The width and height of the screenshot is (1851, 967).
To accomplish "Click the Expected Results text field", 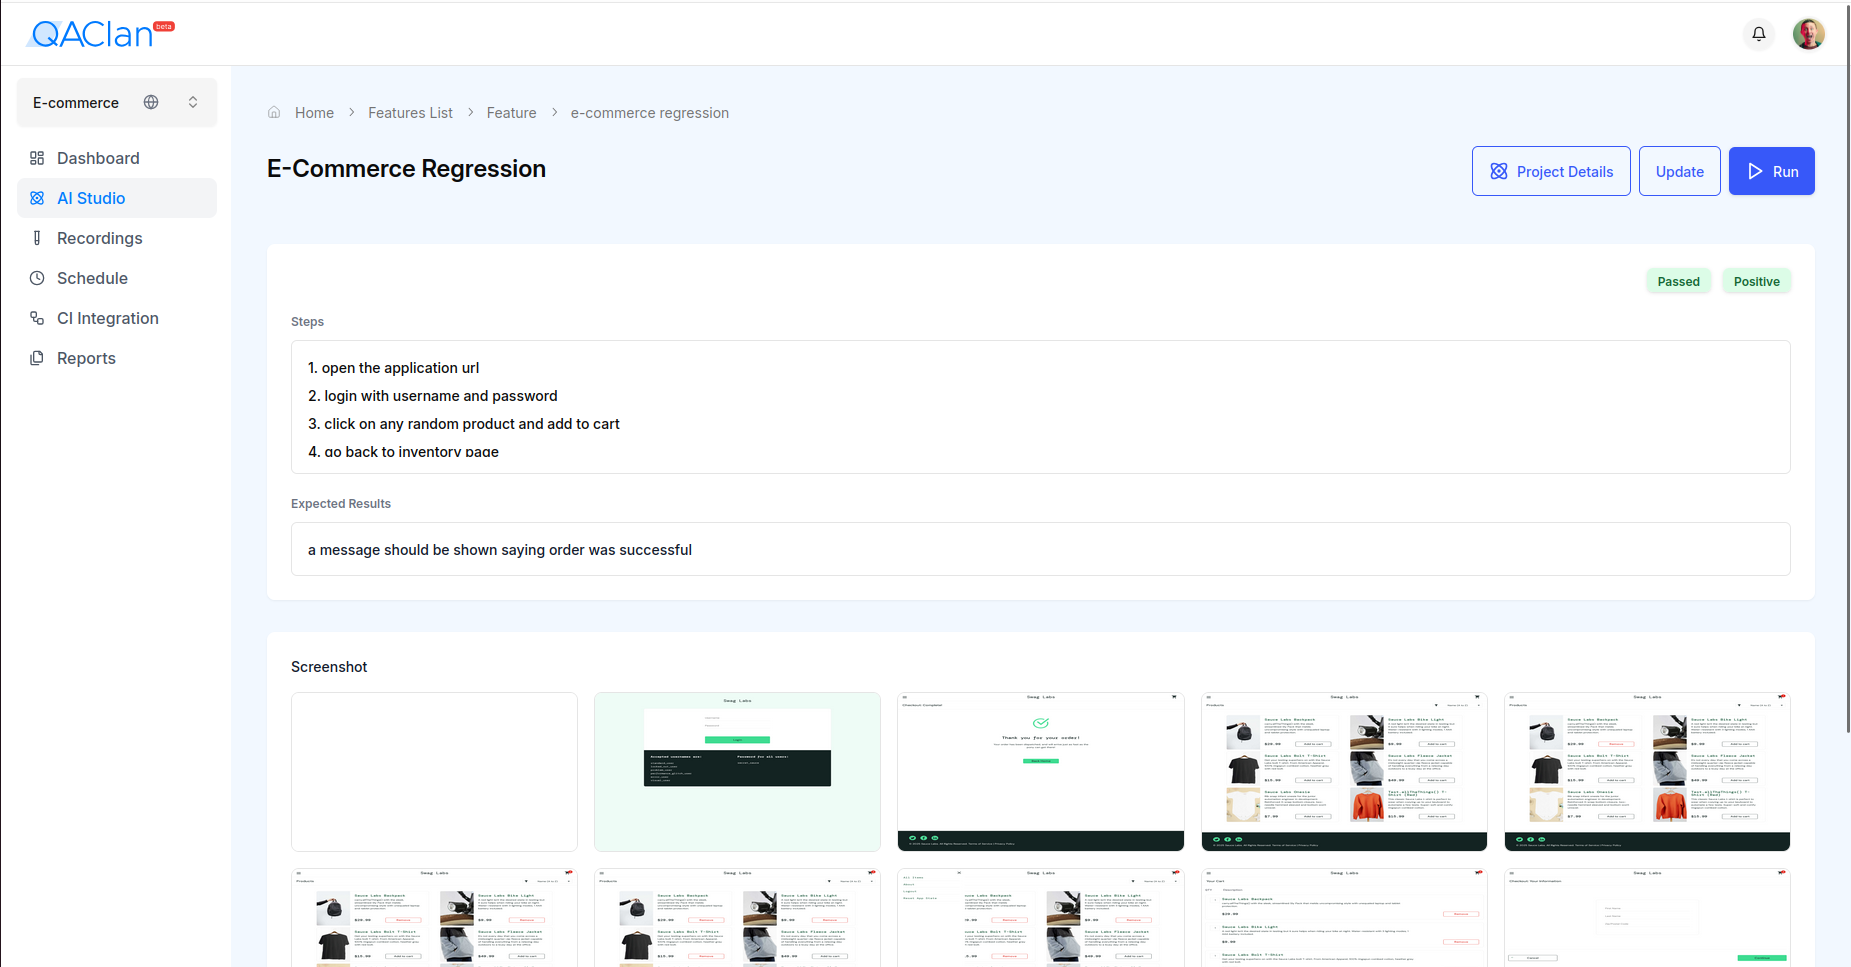I will 1041,549.
